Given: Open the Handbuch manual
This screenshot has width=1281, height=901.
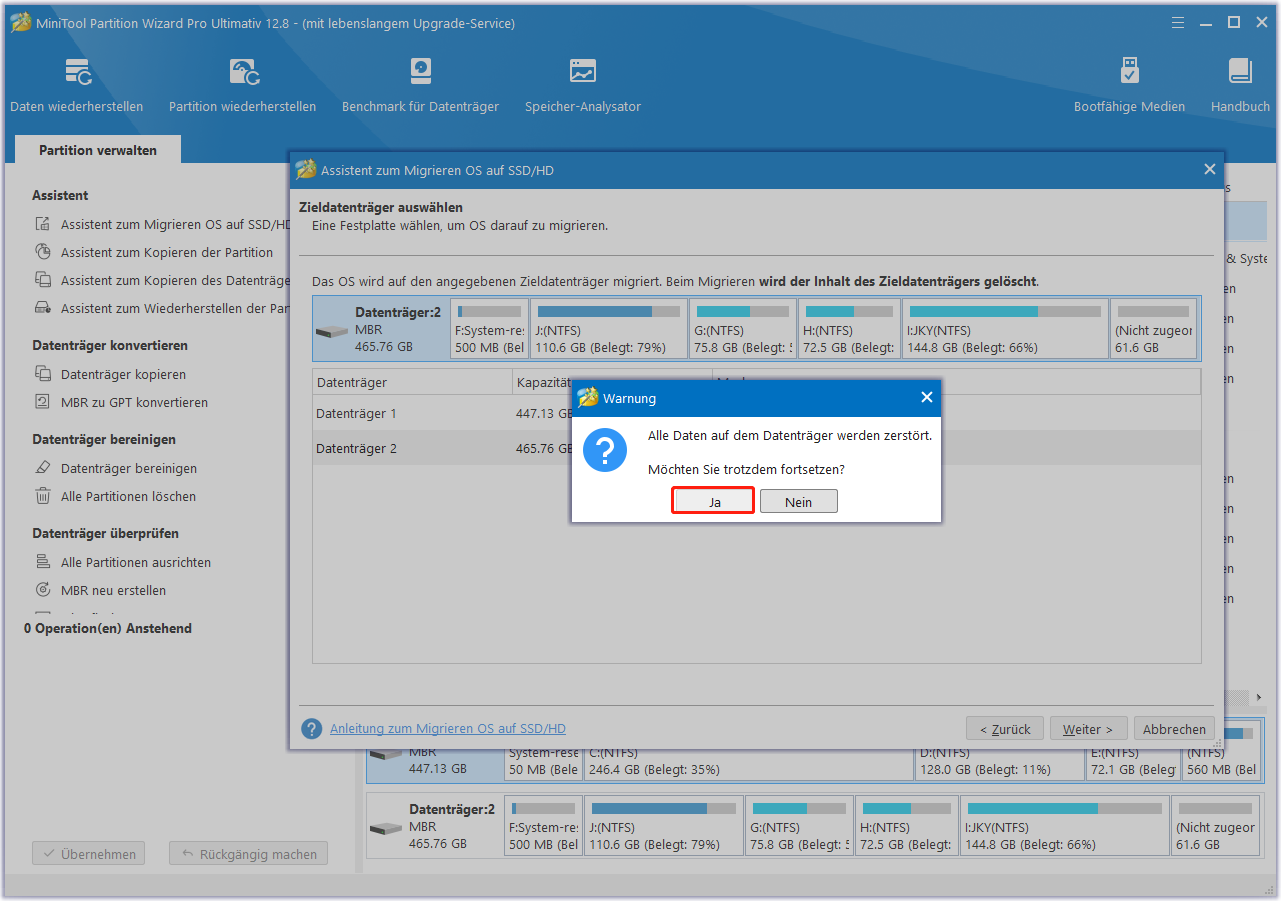Looking at the screenshot, I should point(1240,85).
